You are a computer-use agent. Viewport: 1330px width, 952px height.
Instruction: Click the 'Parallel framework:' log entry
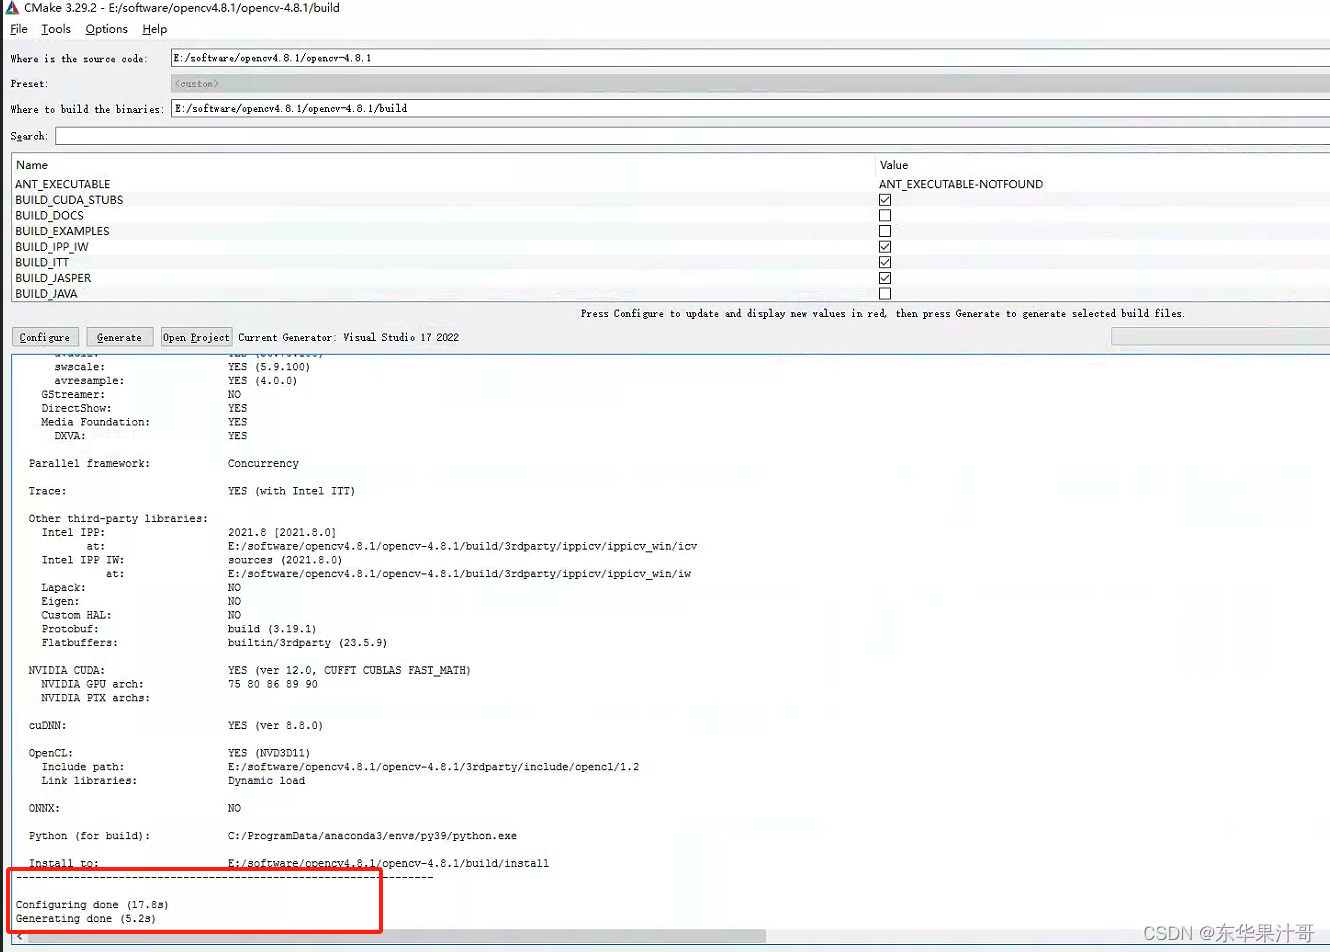(x=89, y=463)
